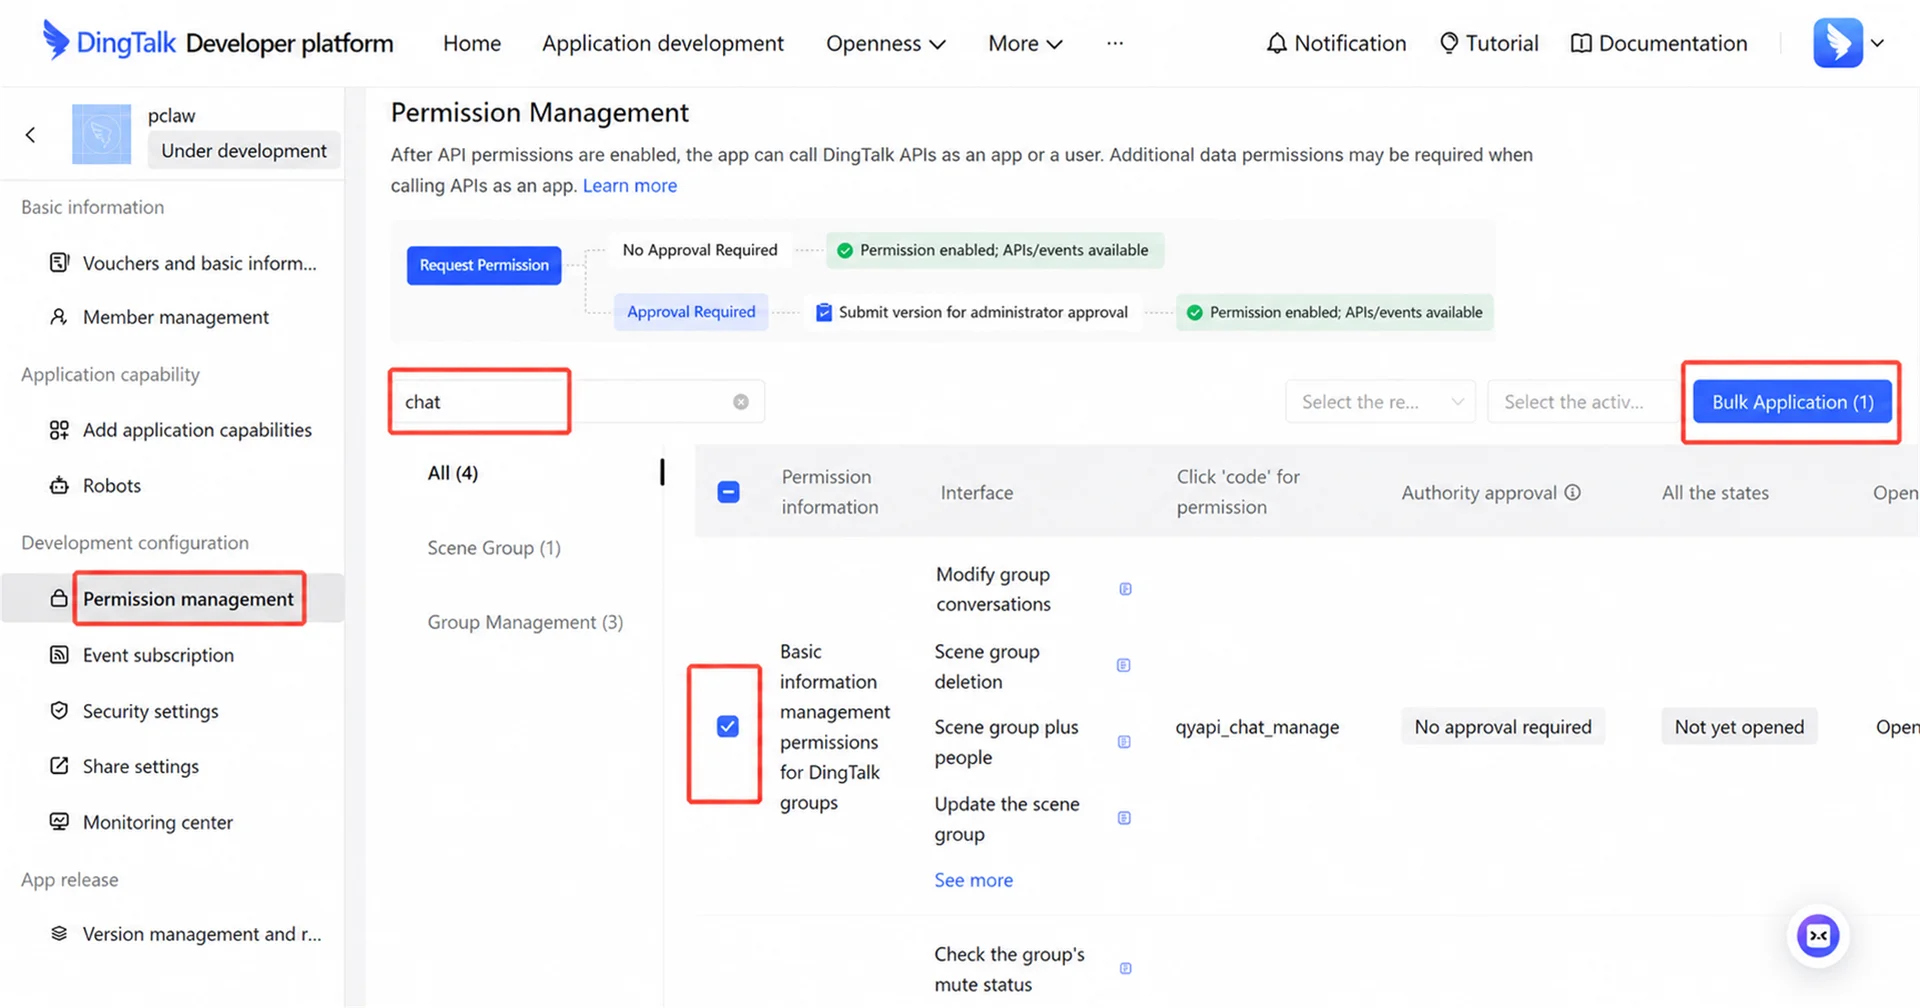Click the Event subscription icon
This screenshot has width=1920, height=1008.
(59, 655)
